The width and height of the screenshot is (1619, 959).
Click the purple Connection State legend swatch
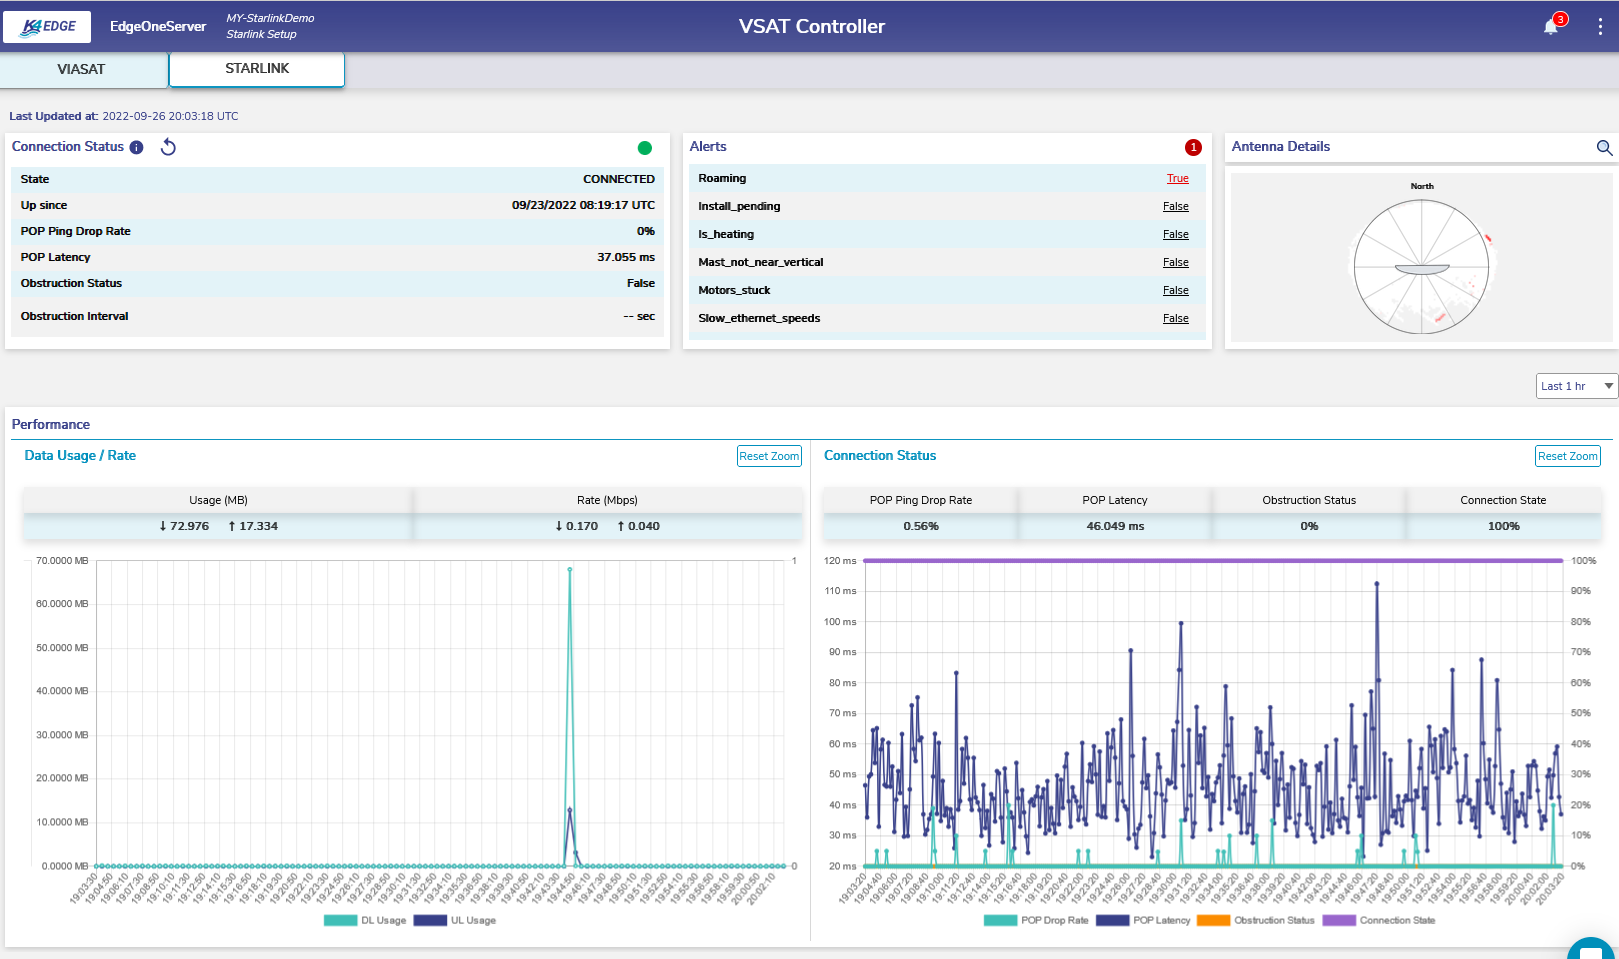click(1339, 920)
